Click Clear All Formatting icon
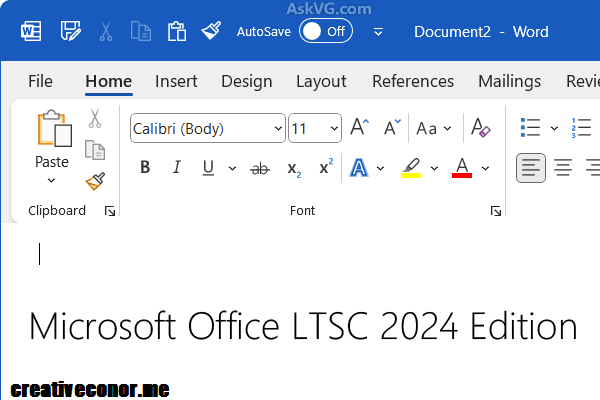The image size is (600, 400). pos(480,127)
